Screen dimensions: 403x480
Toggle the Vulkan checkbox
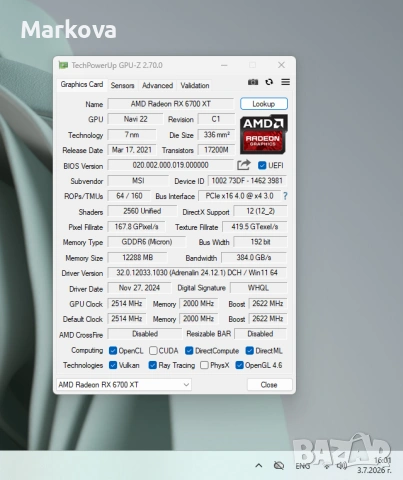[113, 365]
